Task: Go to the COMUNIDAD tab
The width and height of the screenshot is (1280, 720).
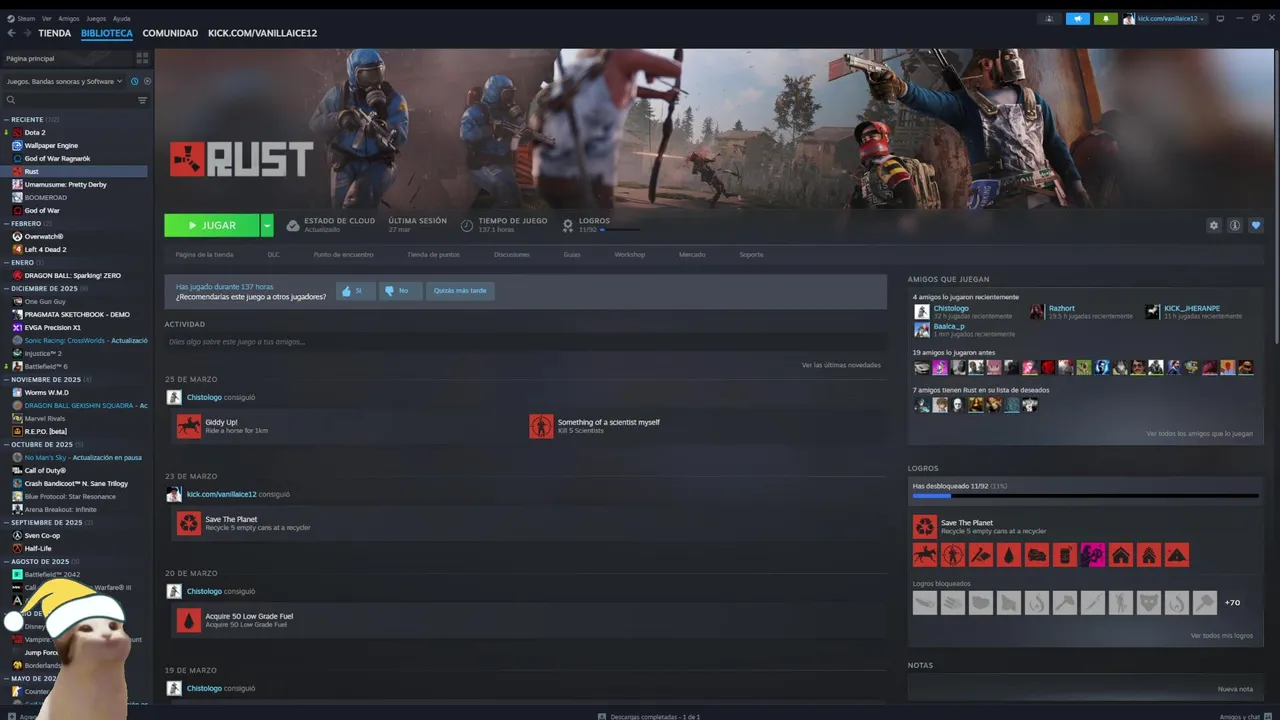Action: pos(170,33)
